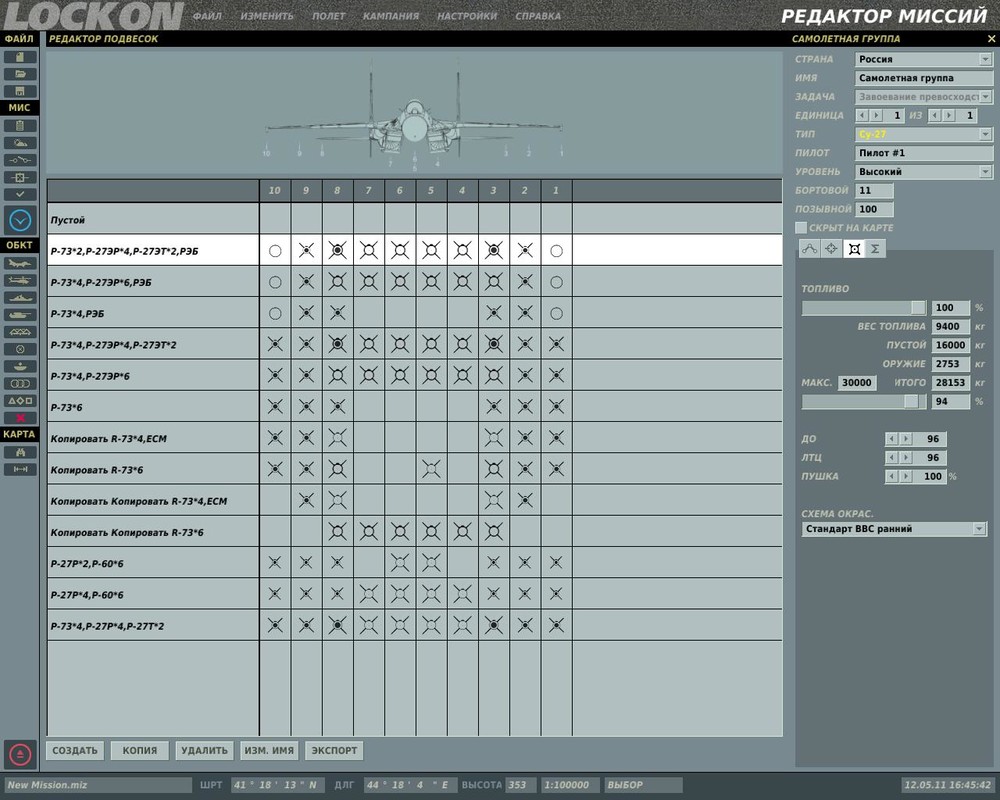Open the СПРАВКА menu
This screenshot has height=800, width=1000.
pyautogui.click(x=538, y=16)
